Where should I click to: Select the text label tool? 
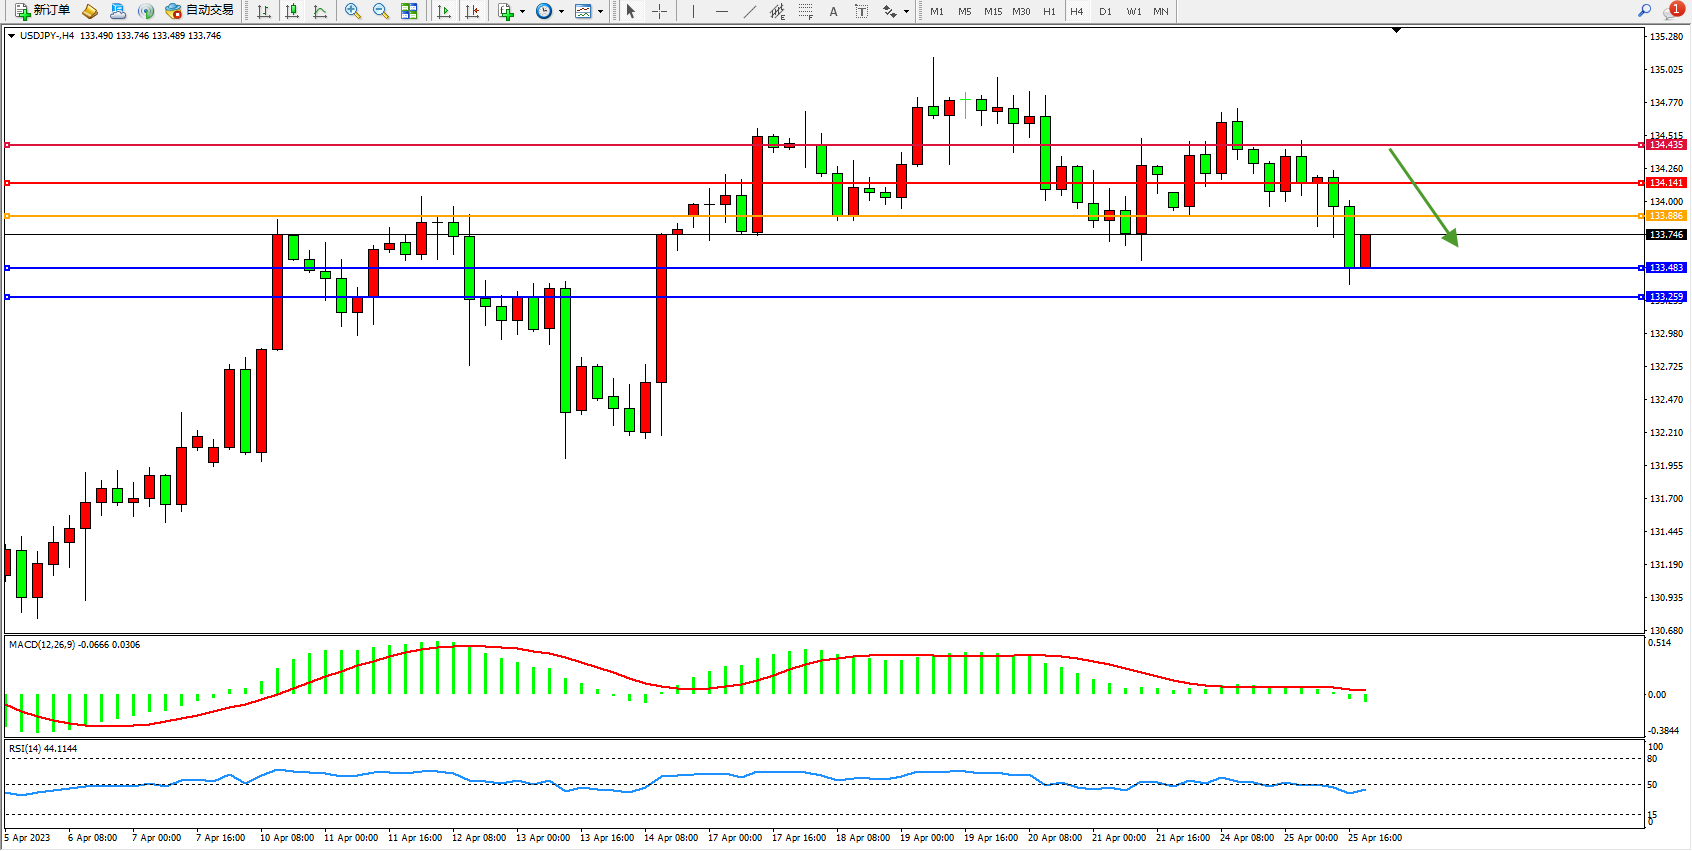pos(833,11)
